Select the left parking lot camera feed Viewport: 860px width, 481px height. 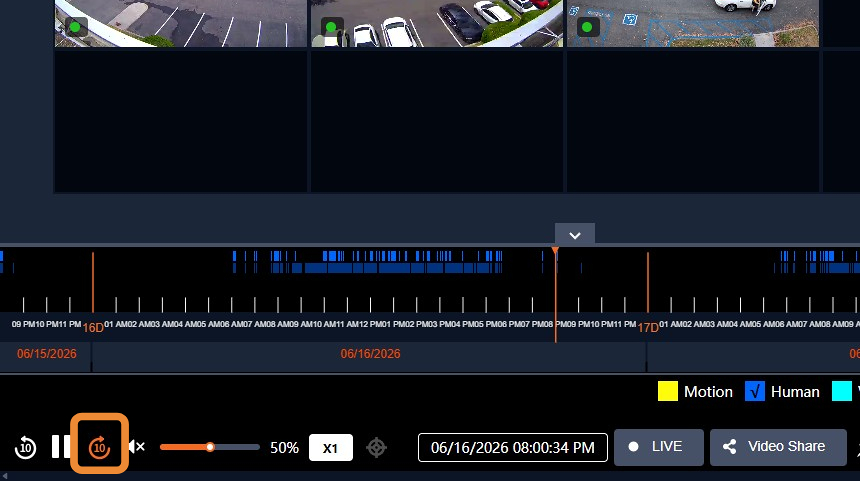pos(181,23)
